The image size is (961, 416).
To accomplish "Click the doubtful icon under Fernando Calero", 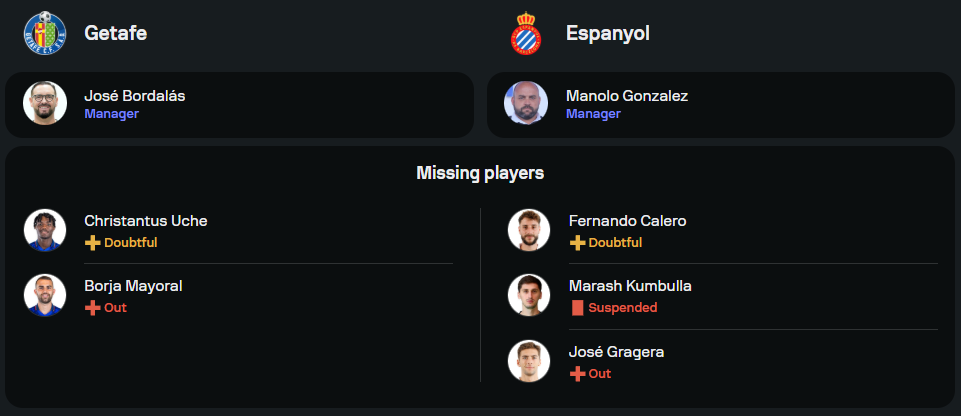I will [577, 243].
